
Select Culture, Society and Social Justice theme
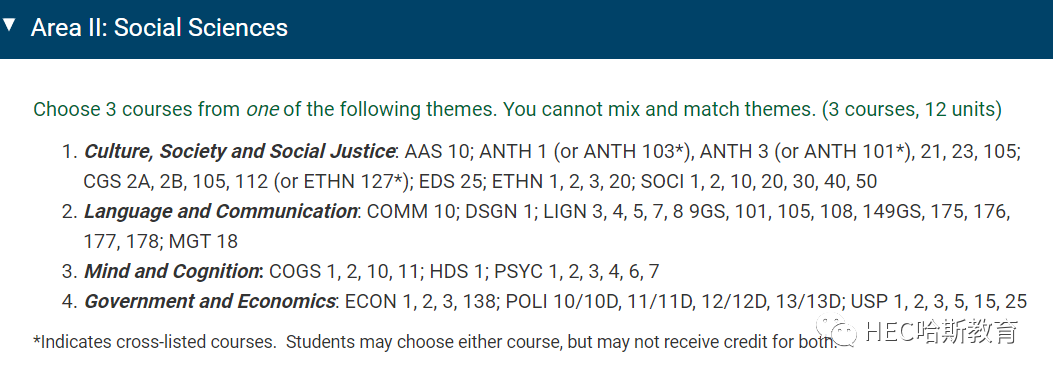point(239,152)
